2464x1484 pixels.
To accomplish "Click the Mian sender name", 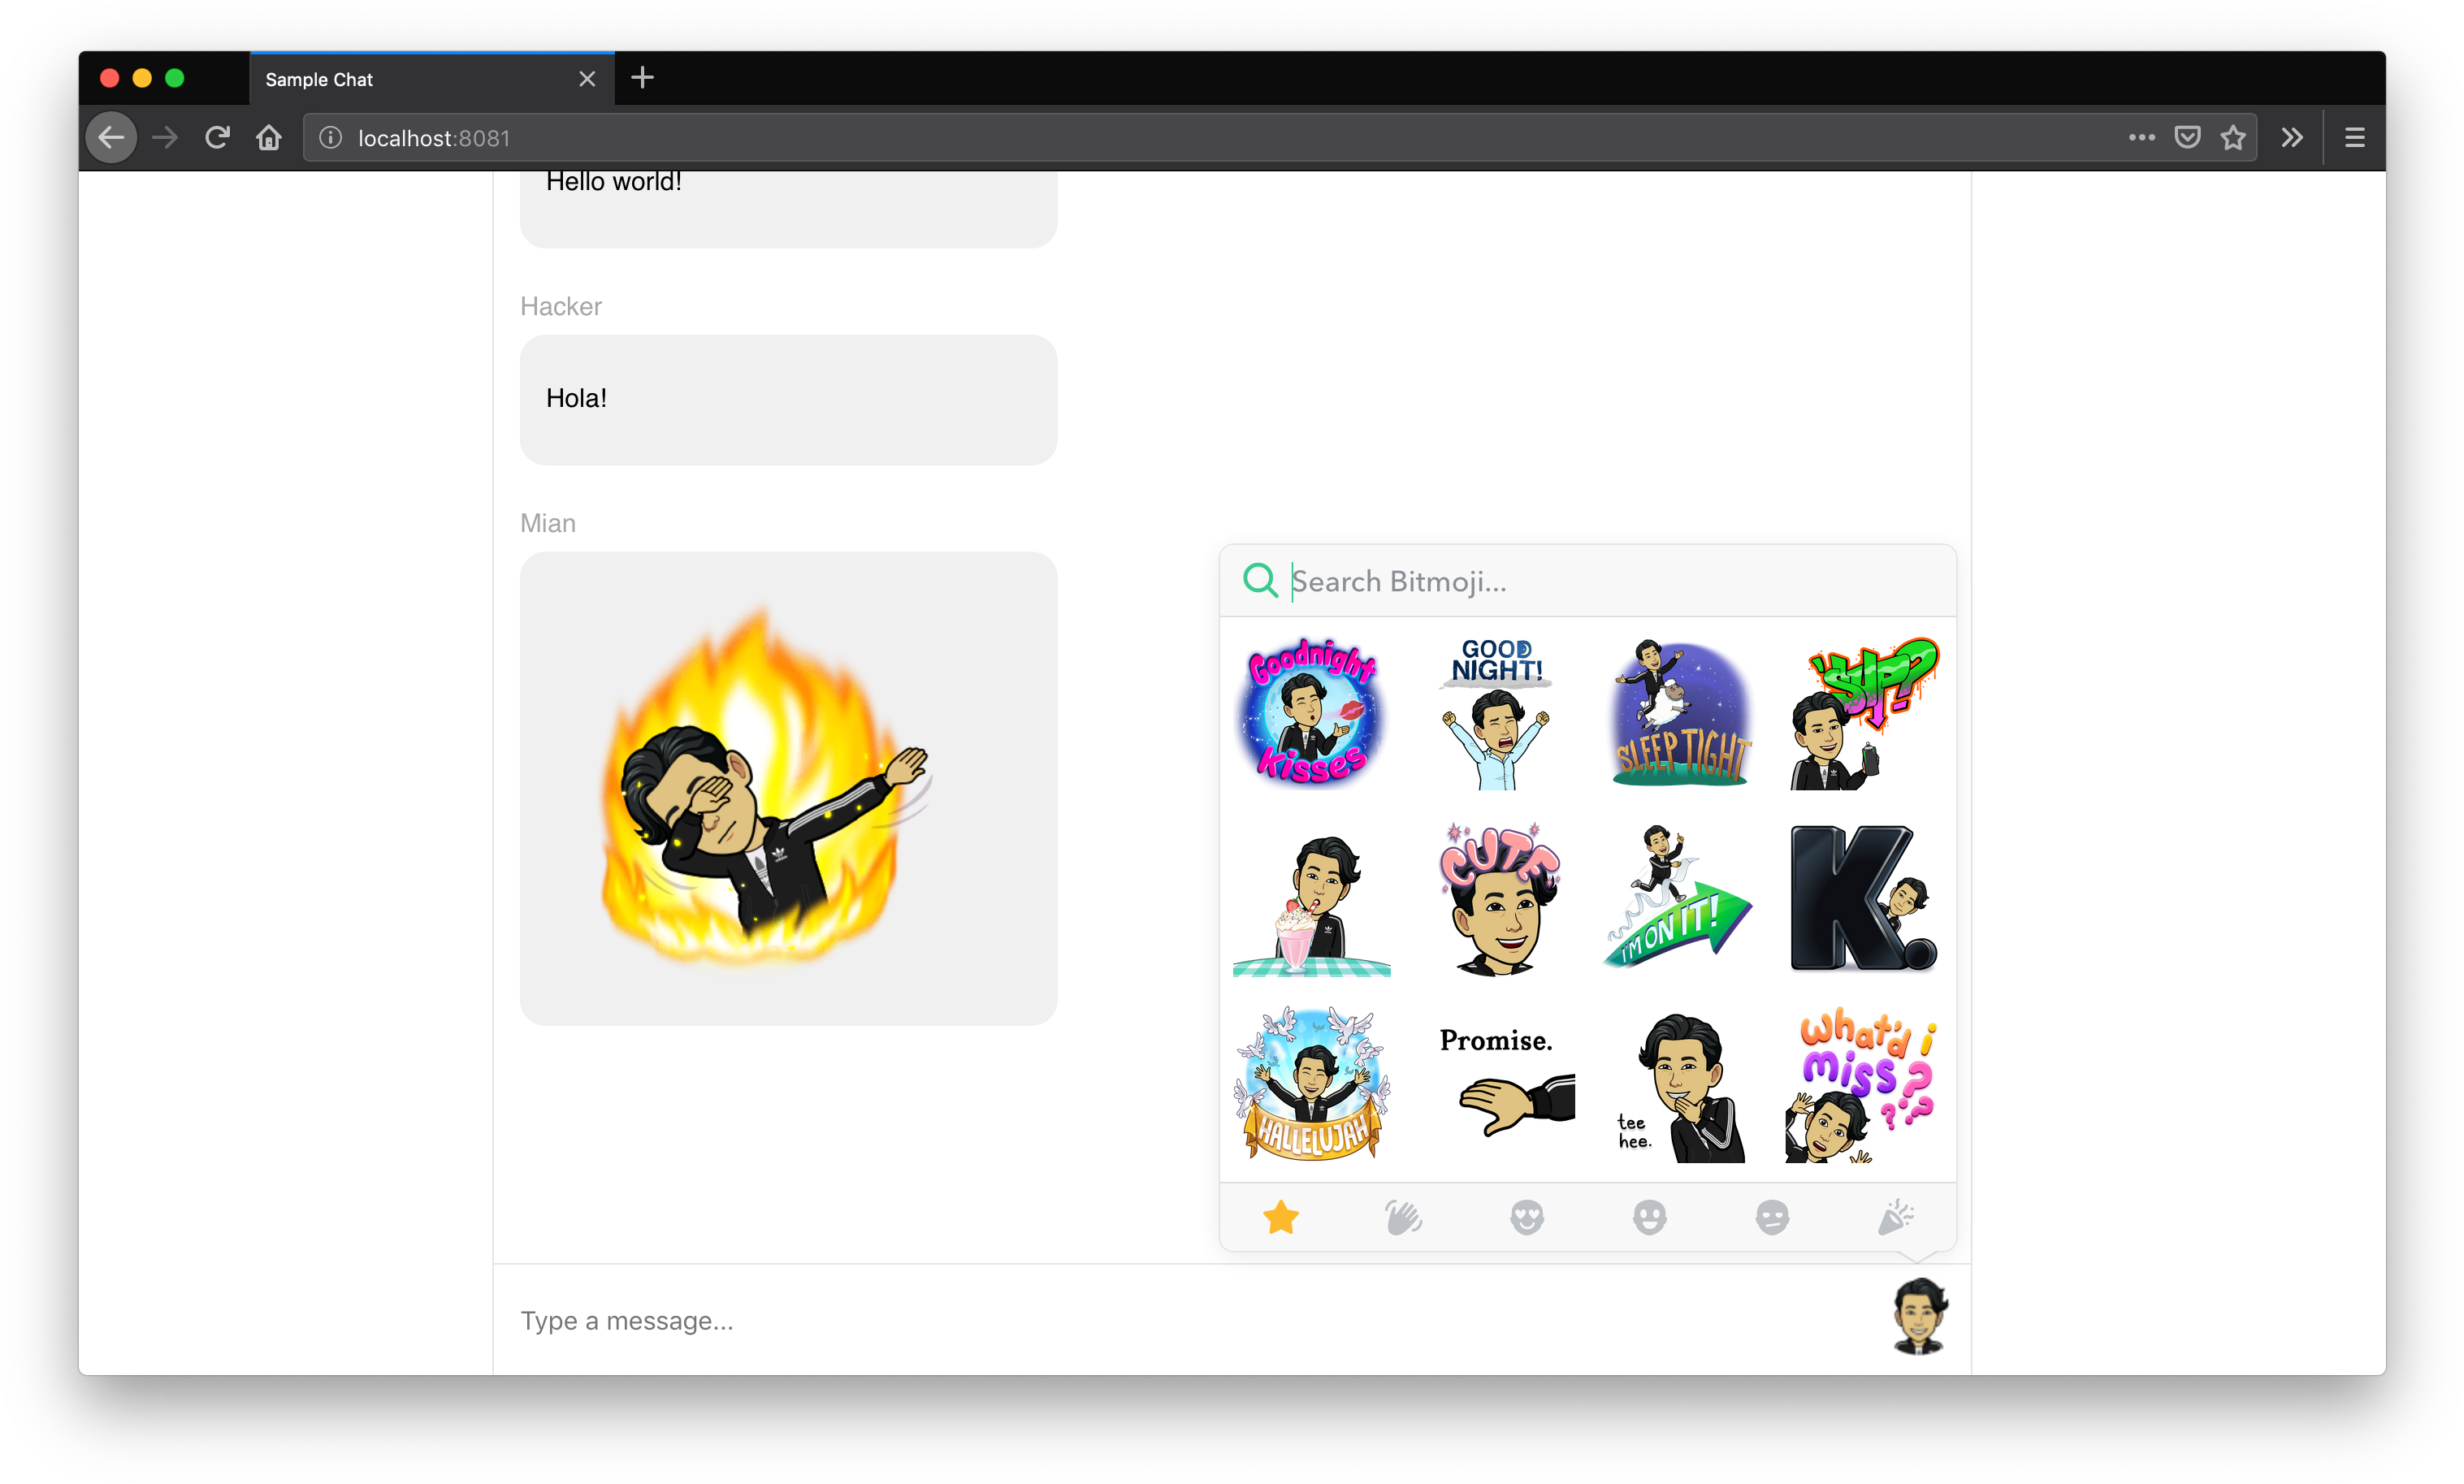I will (547, 523).
